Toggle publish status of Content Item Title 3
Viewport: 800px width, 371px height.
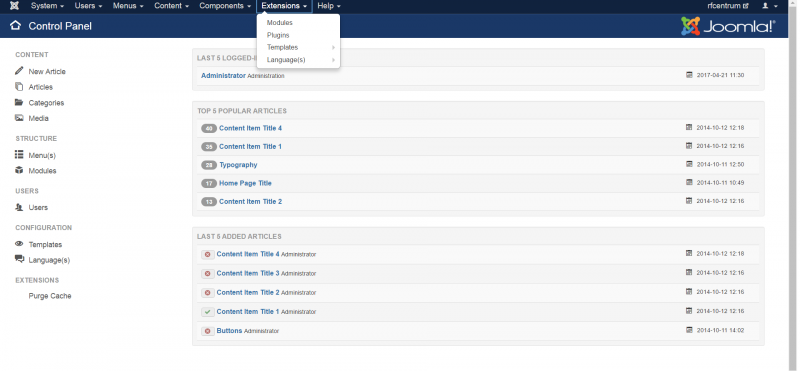click(x=207, y=274)
